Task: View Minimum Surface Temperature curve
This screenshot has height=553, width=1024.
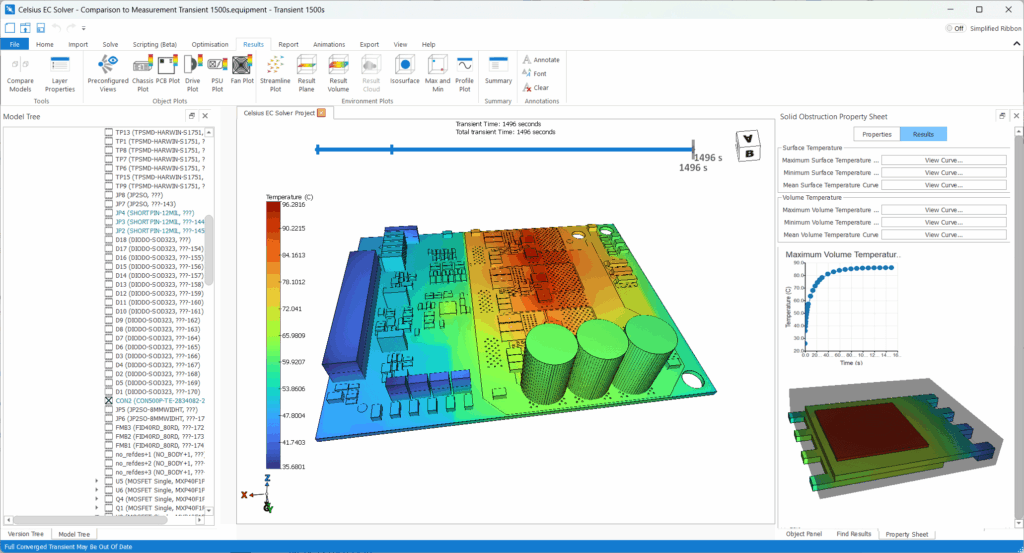Action: (944, 172)
